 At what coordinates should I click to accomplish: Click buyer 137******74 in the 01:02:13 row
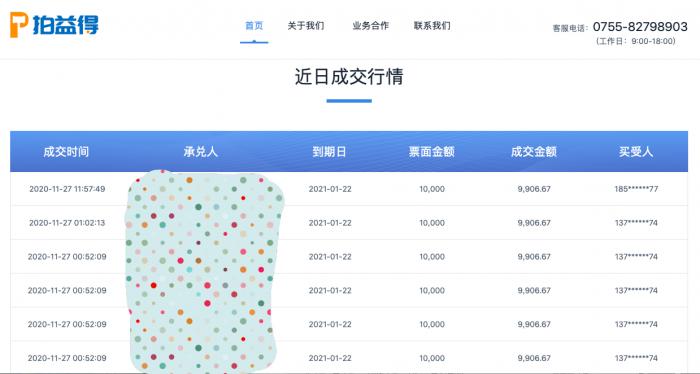(636, 223)
